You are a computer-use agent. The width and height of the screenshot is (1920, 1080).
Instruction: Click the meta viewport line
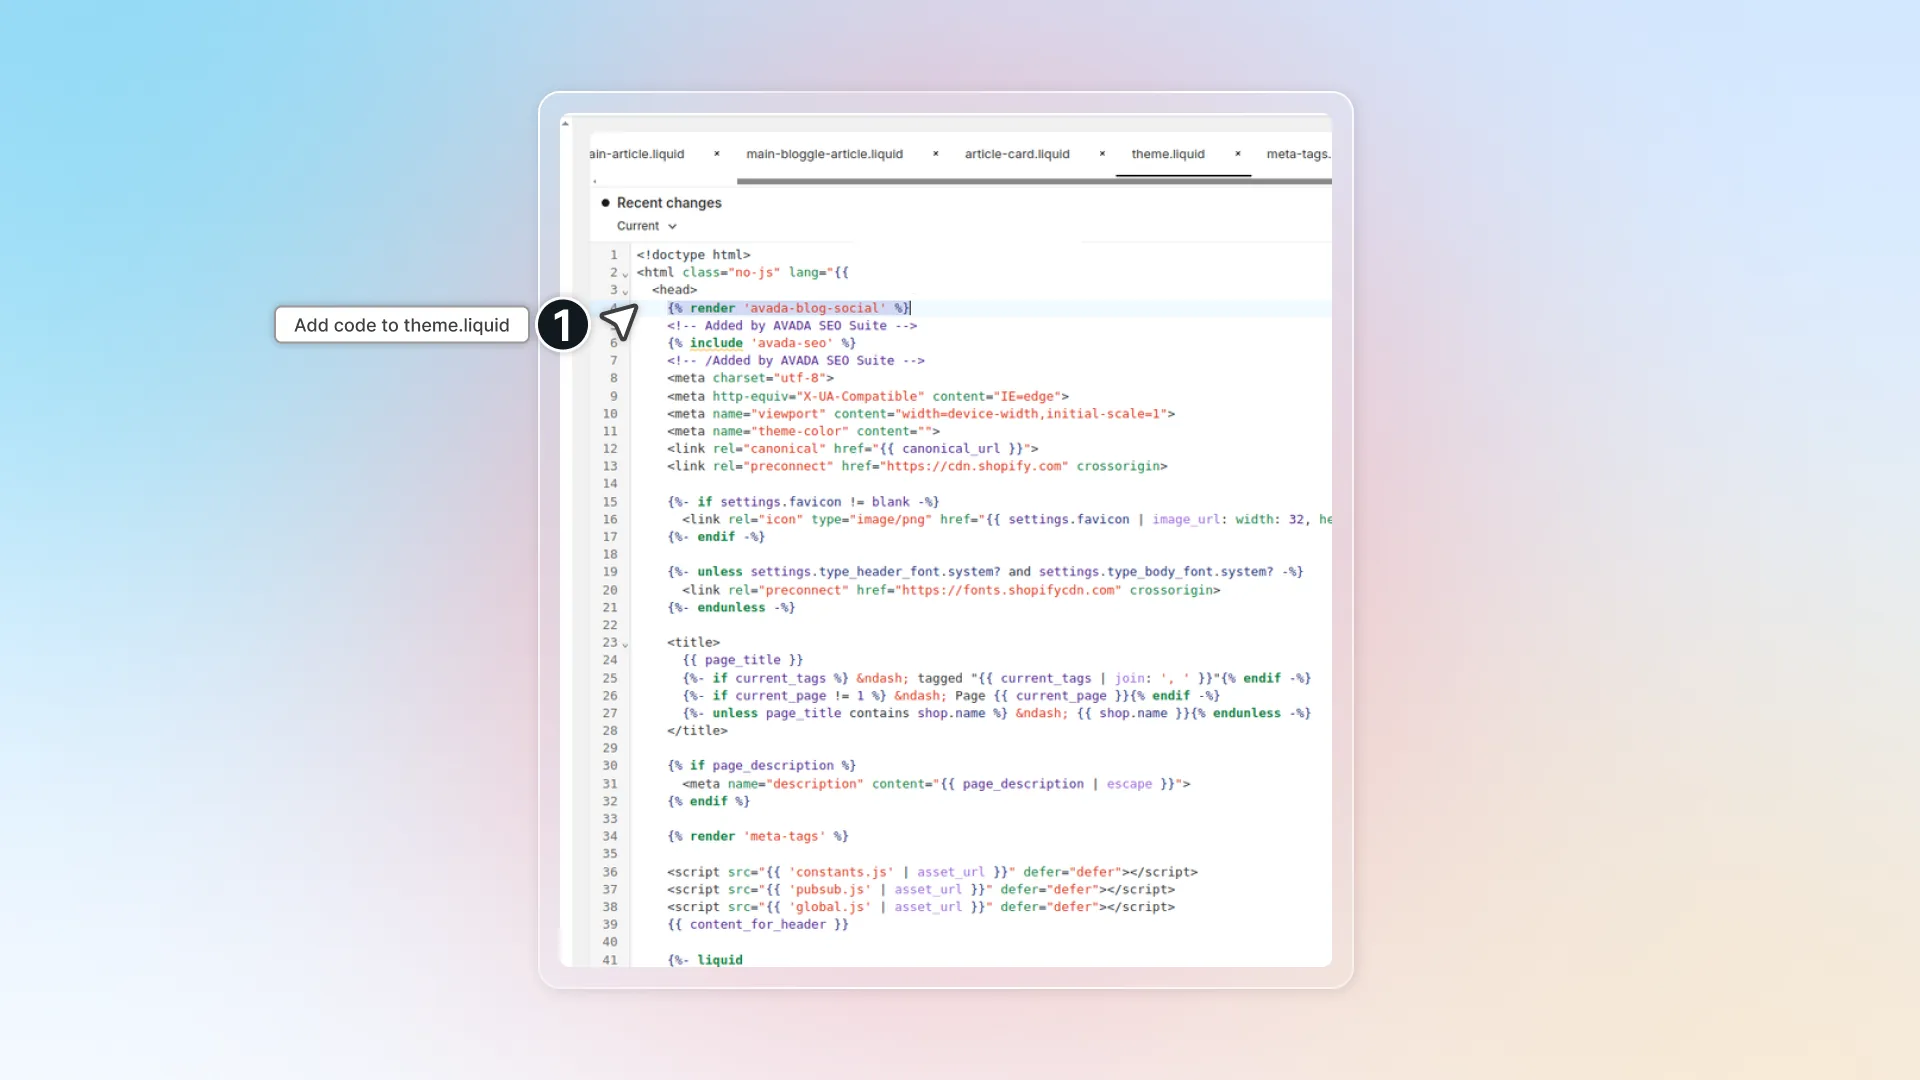[x=921, y=414]
